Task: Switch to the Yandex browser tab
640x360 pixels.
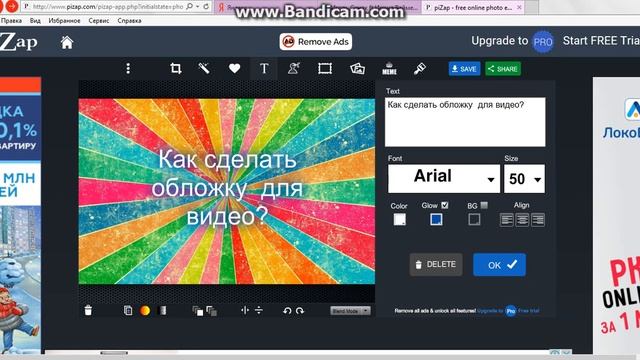Action: (267, 7)
